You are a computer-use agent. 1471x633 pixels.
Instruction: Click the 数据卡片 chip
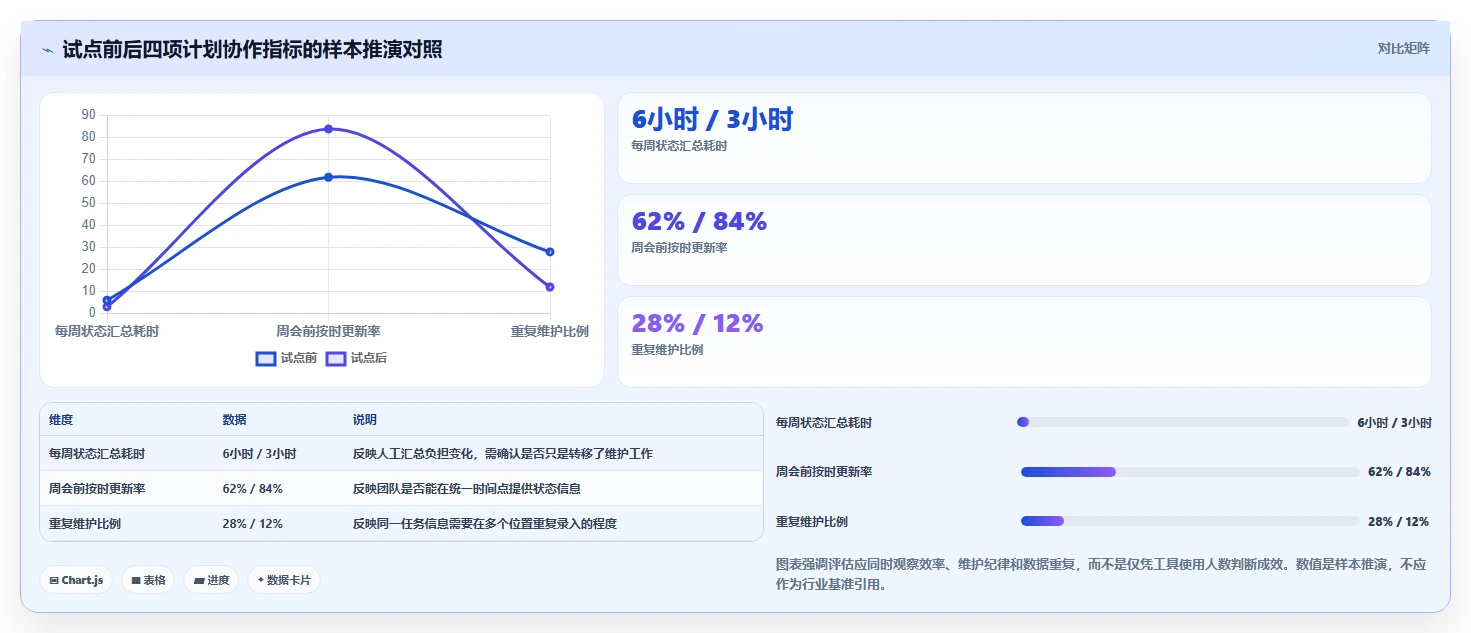click(x=284, y=580)
